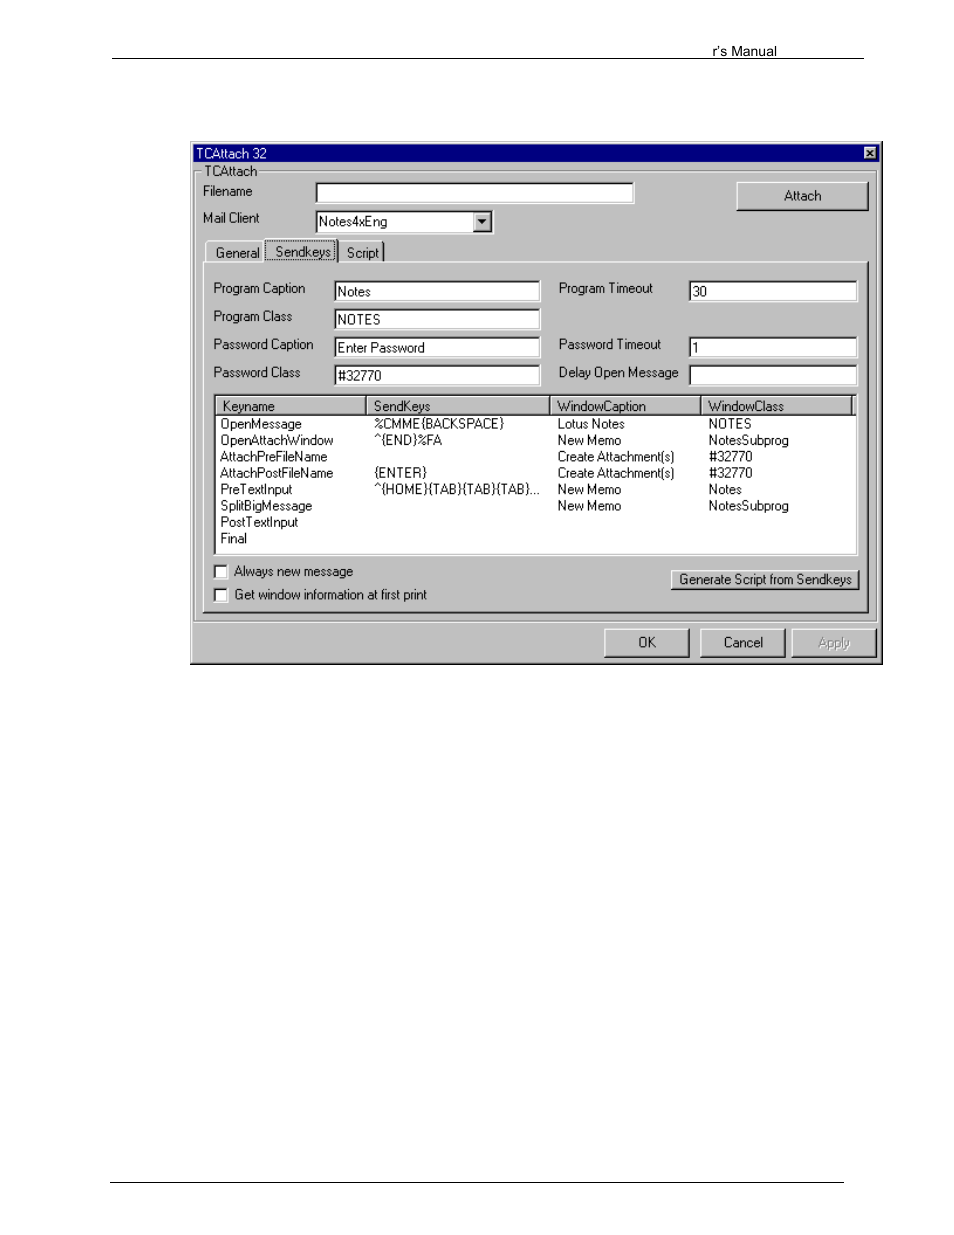Click the WindowCaption column header

pos(626,406)
